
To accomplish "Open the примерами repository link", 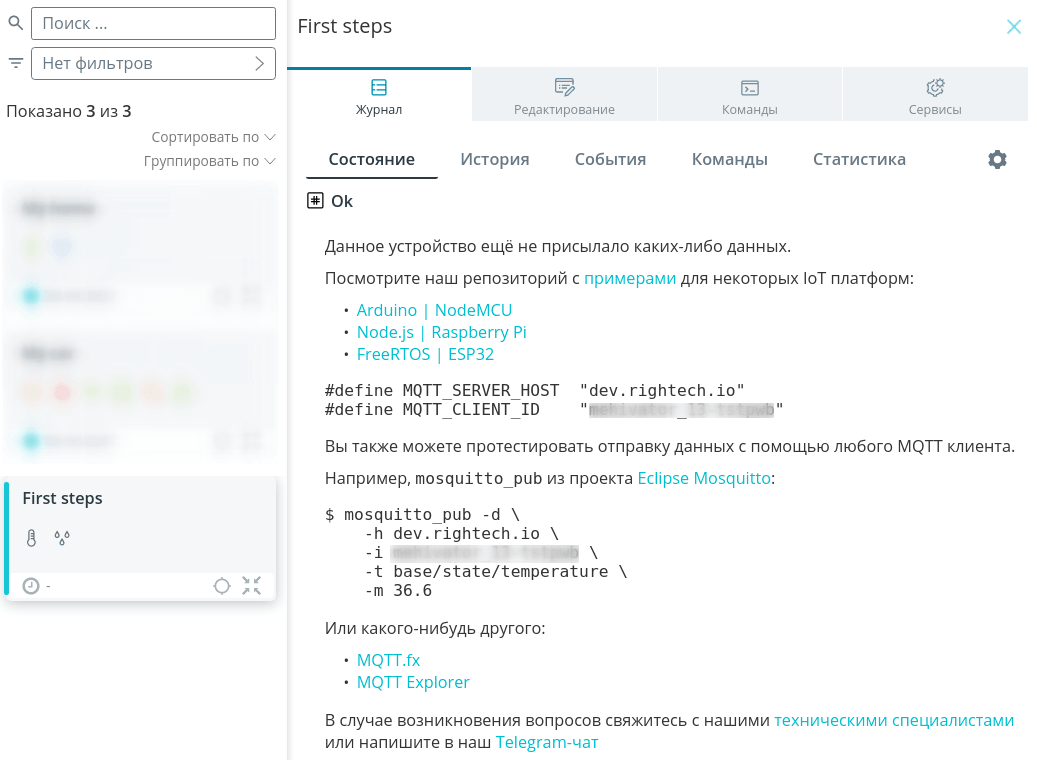I will [630, 278].
